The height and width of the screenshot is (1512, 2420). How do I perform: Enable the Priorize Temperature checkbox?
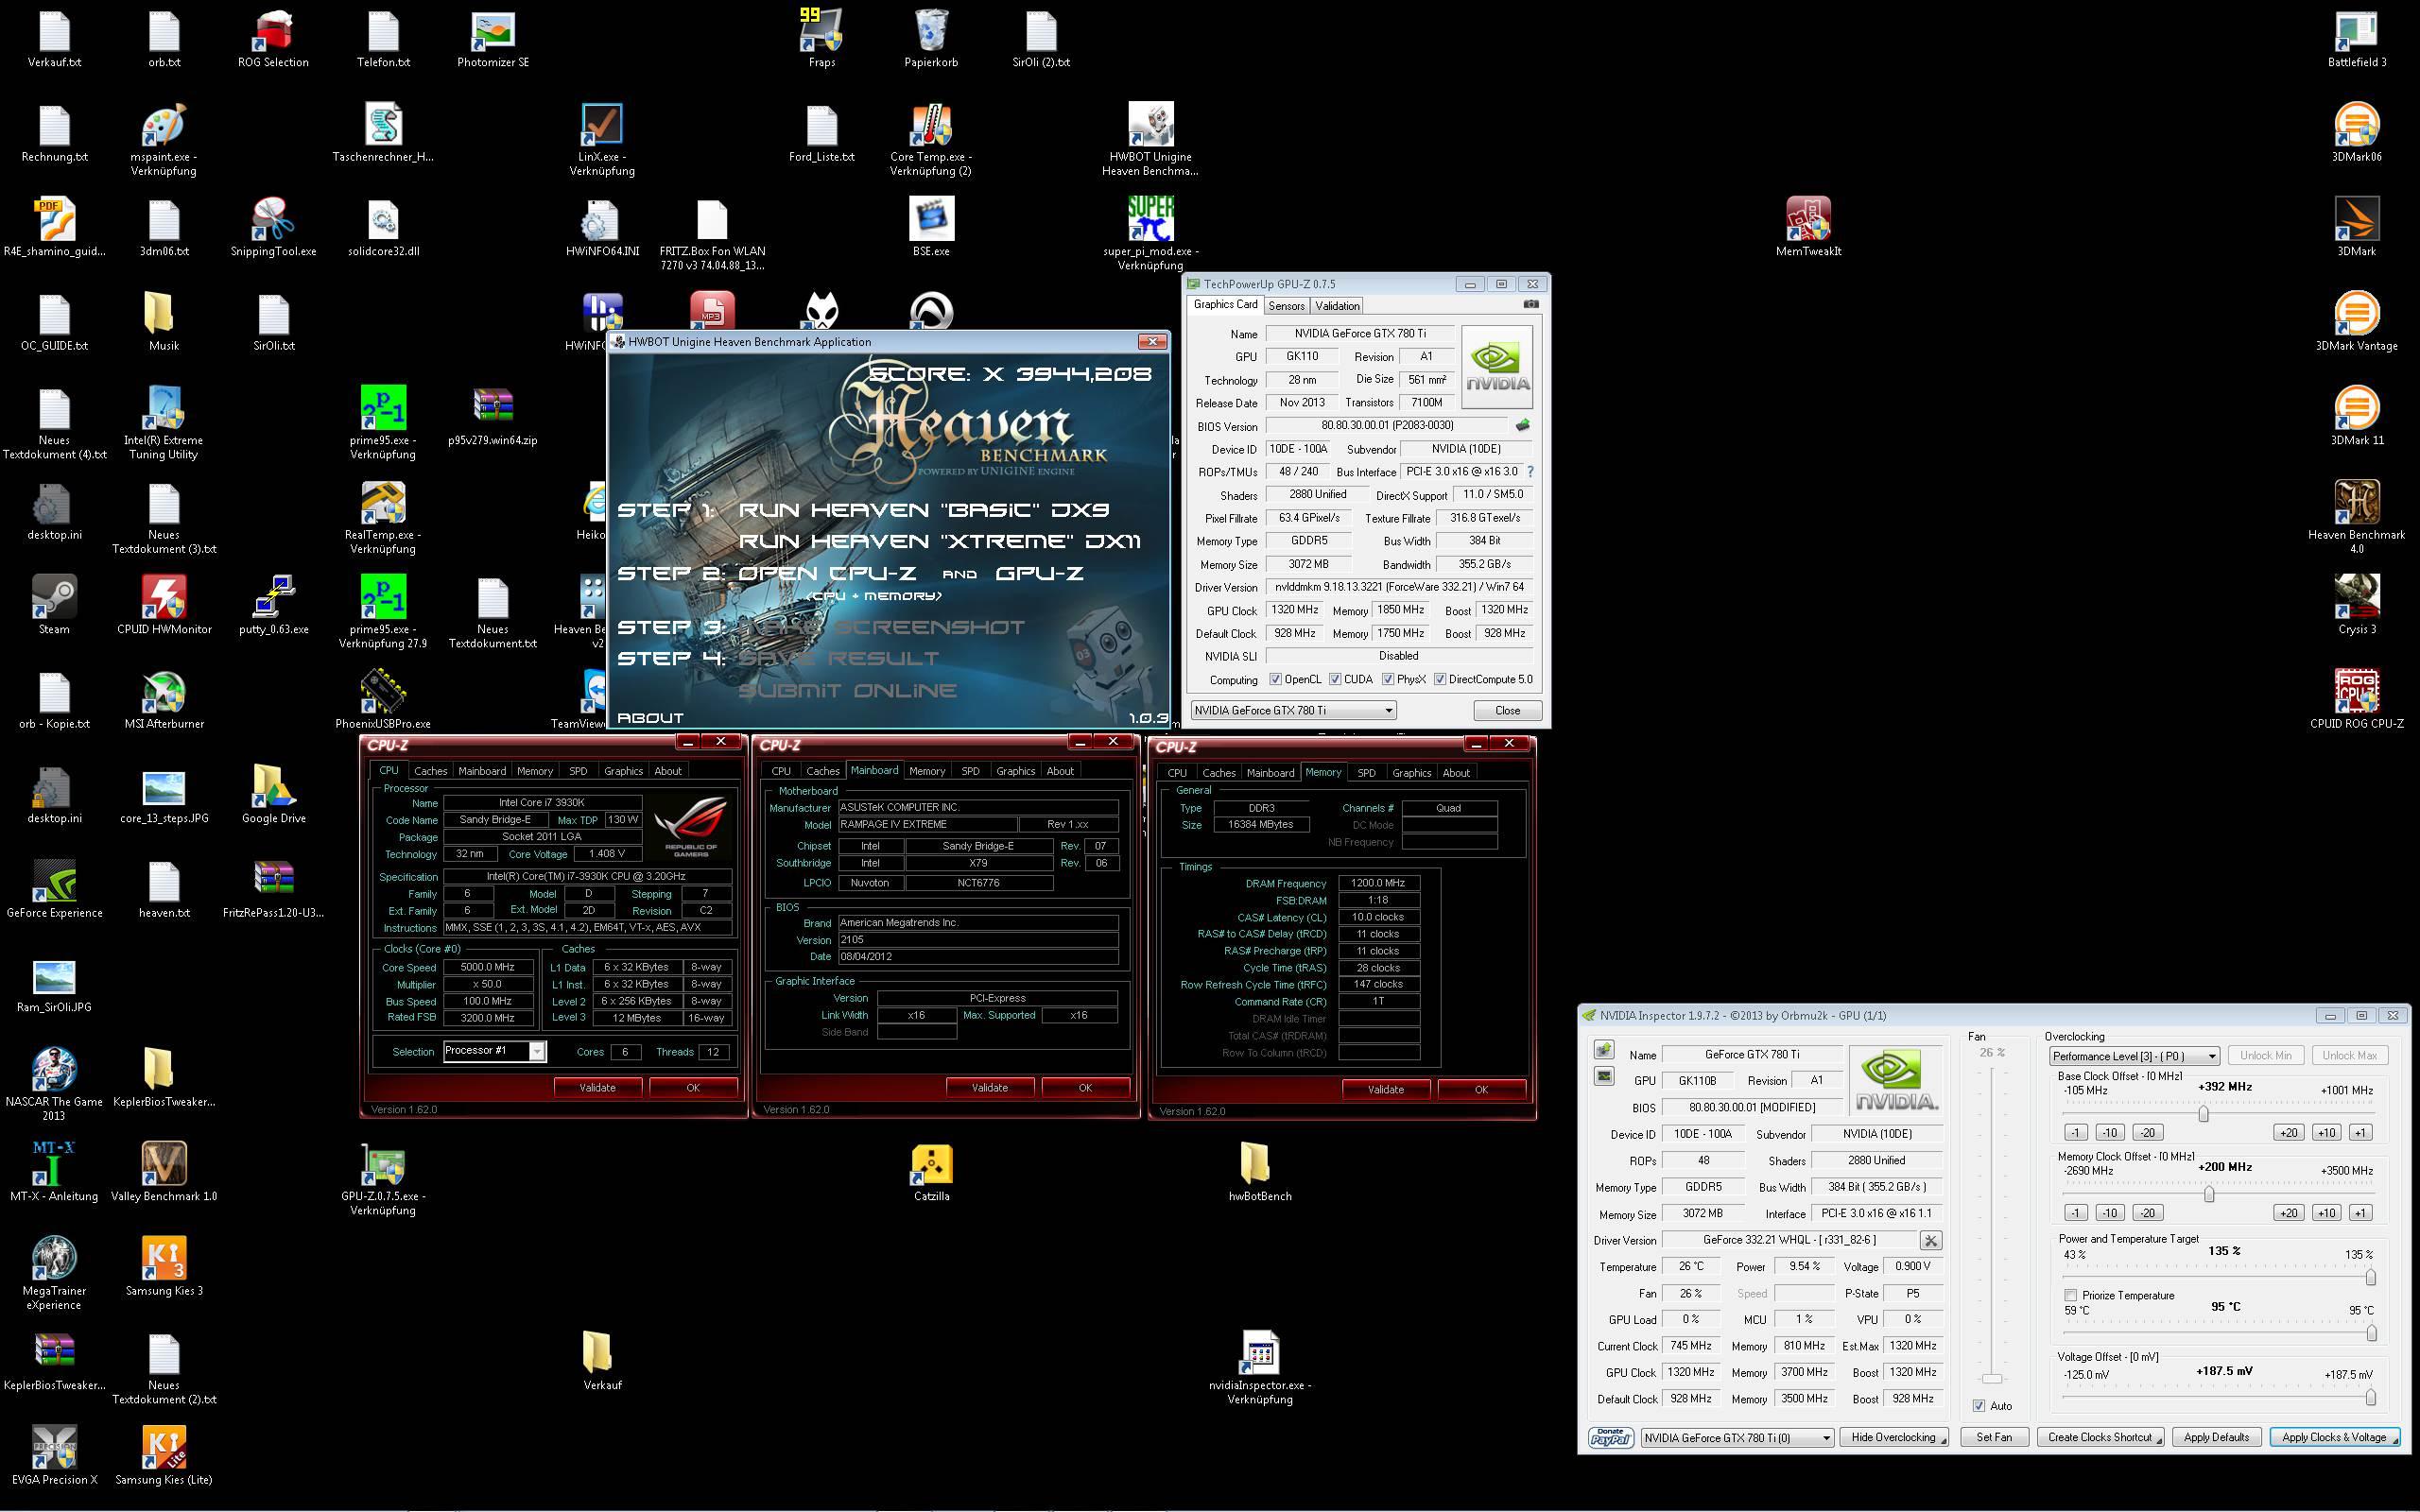2070,1296
